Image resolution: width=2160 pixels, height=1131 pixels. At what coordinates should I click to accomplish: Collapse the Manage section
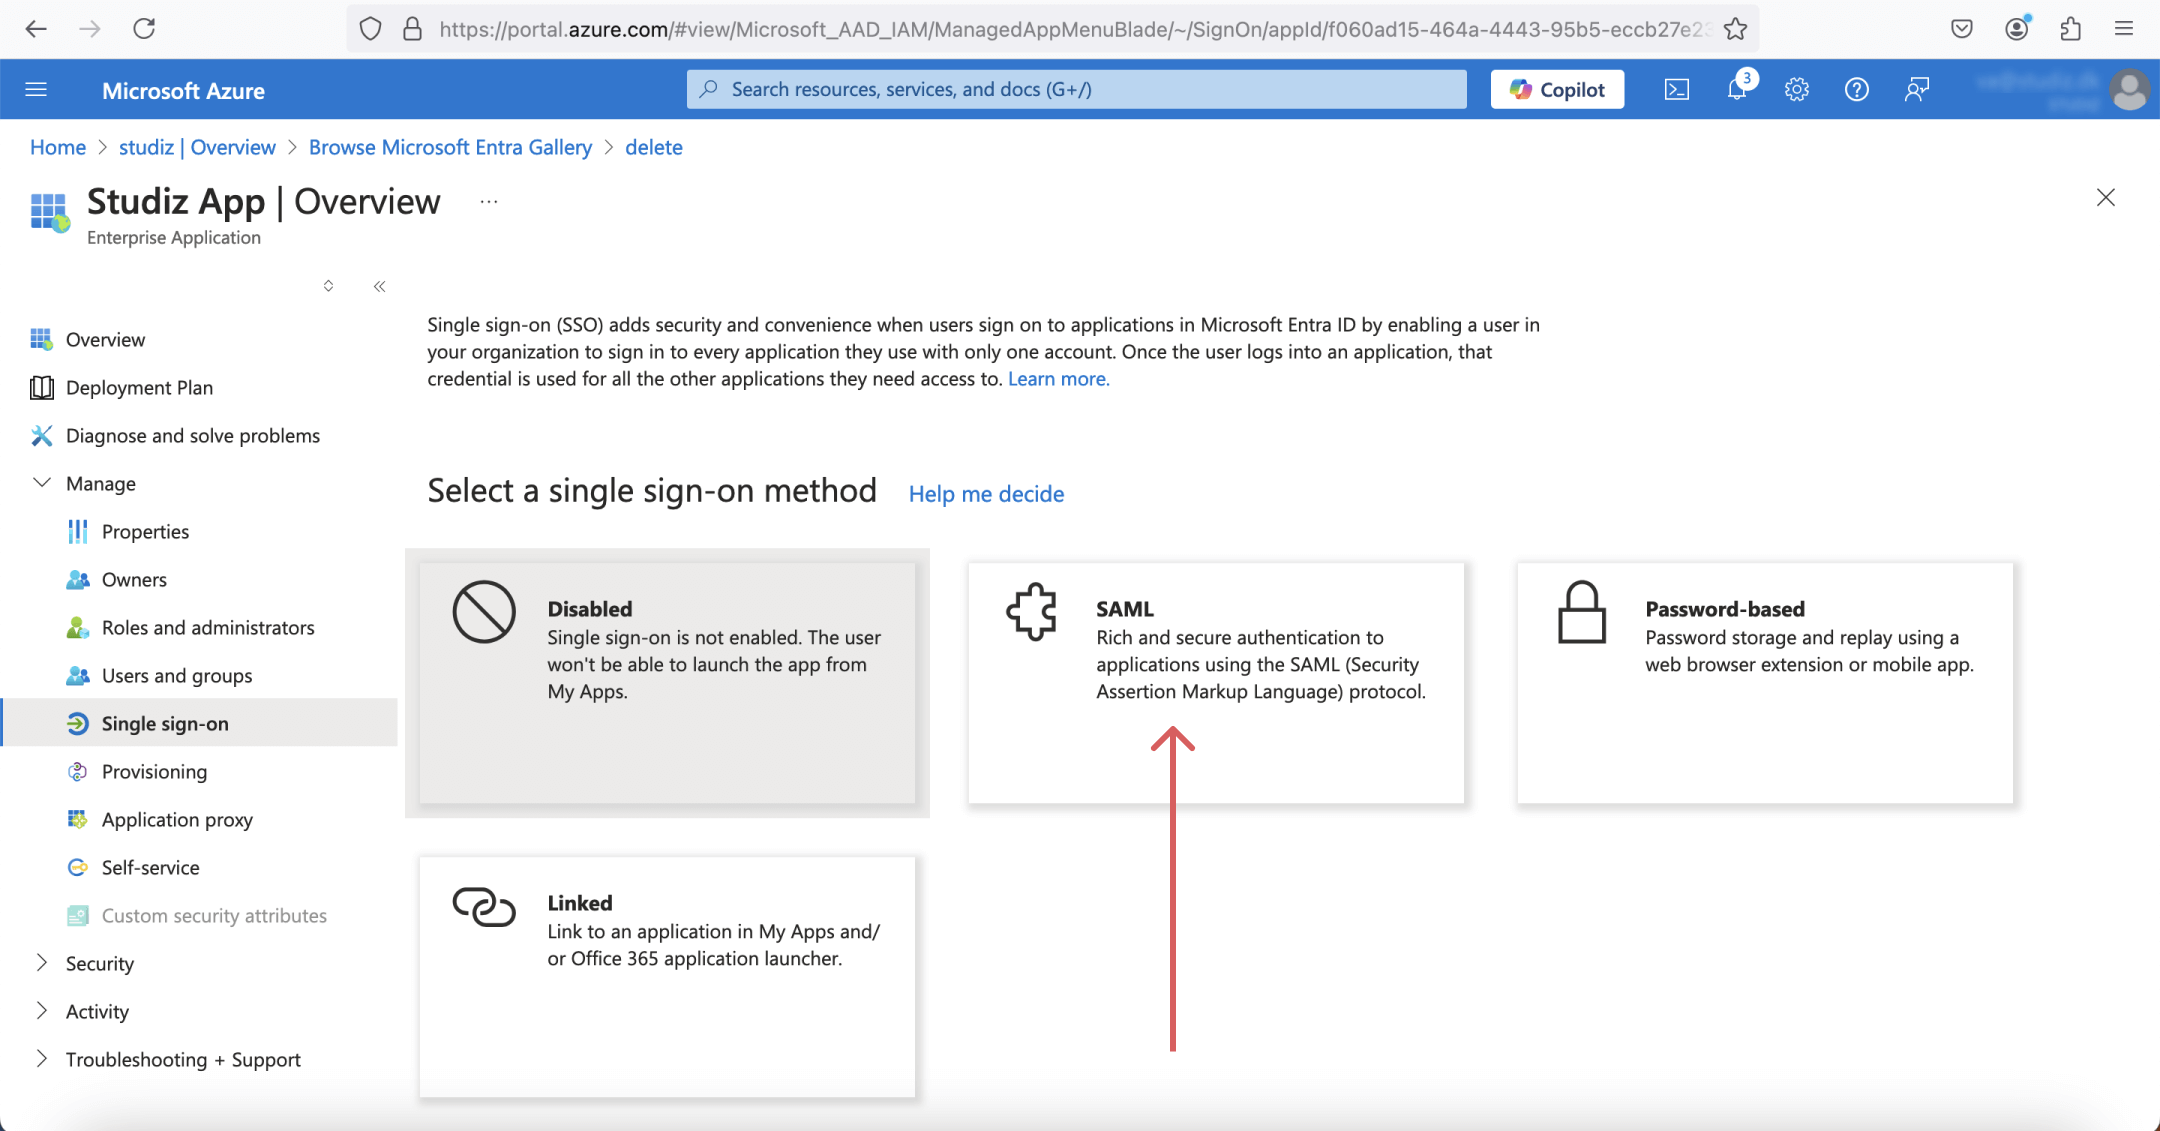pyautogui.click(x=42, y=483)
